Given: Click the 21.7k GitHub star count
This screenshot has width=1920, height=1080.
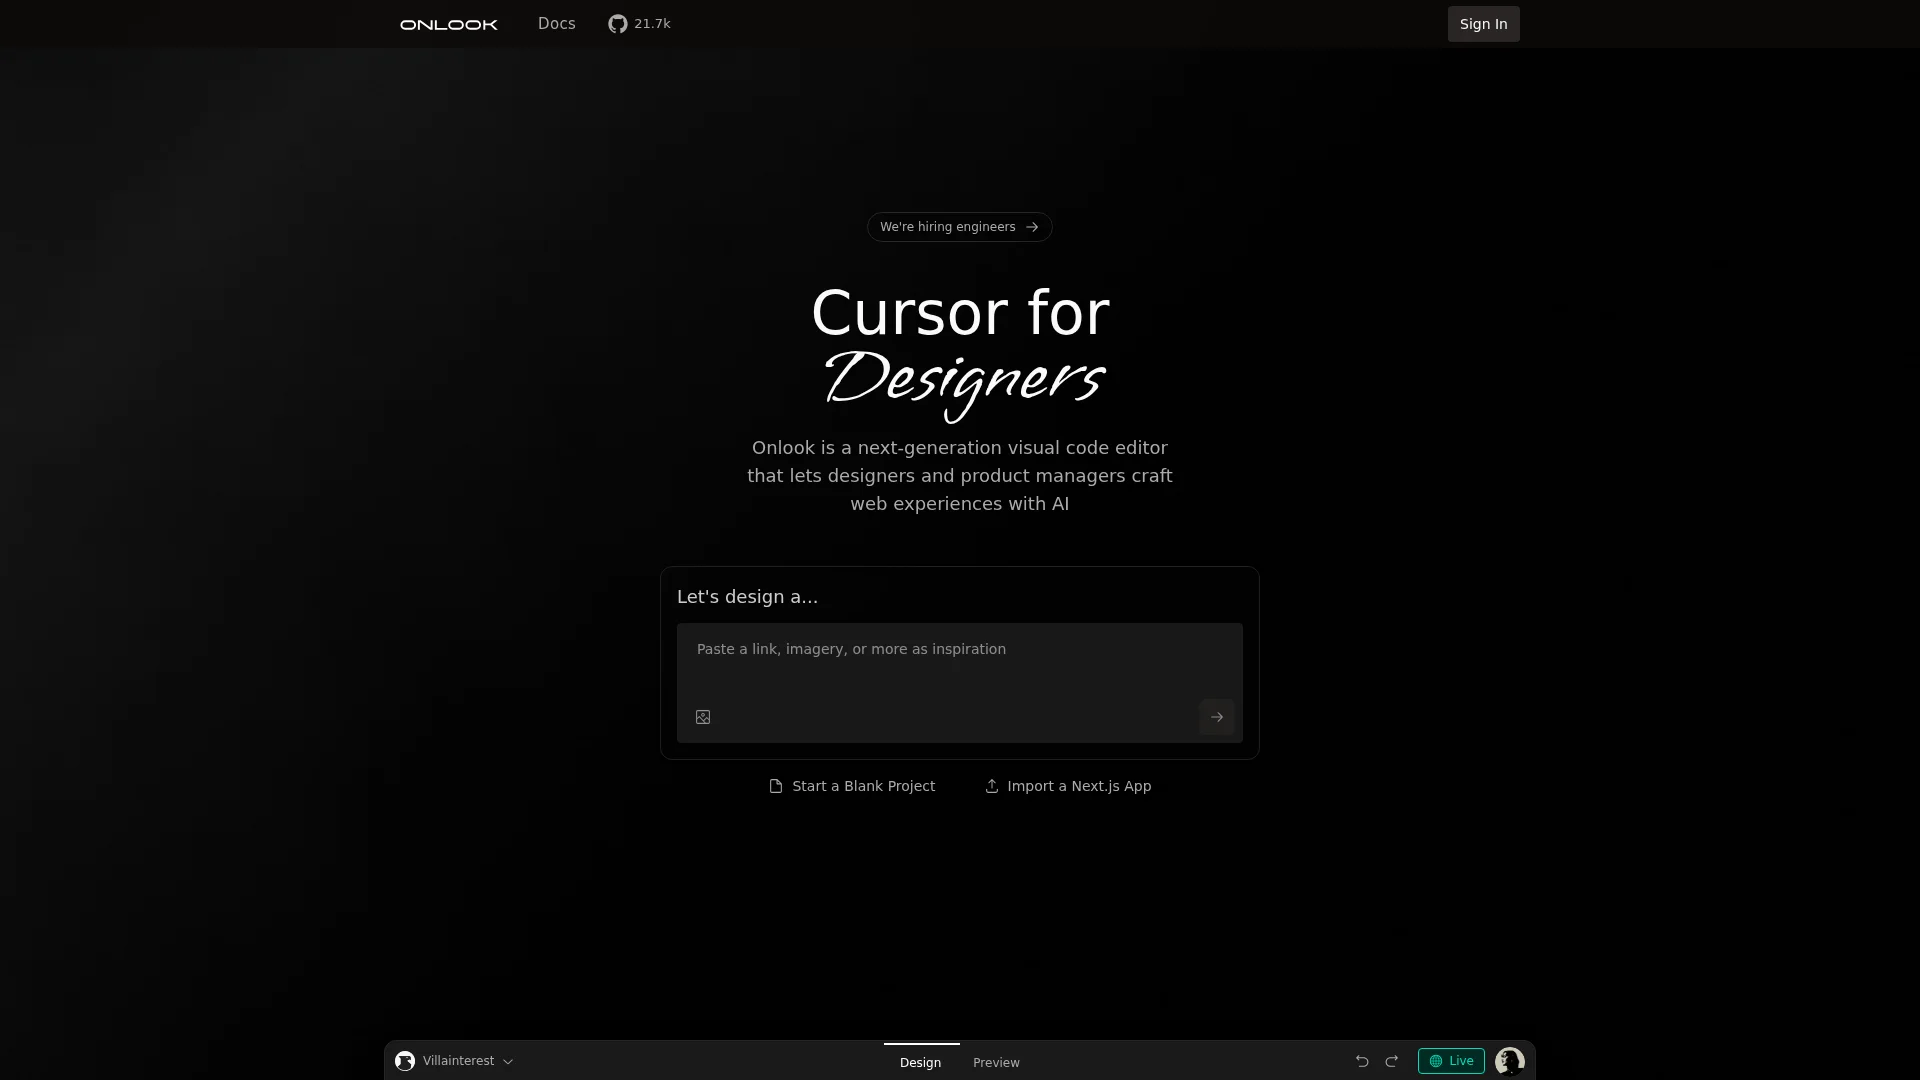Looking at the screenshot, I should 652,23.
